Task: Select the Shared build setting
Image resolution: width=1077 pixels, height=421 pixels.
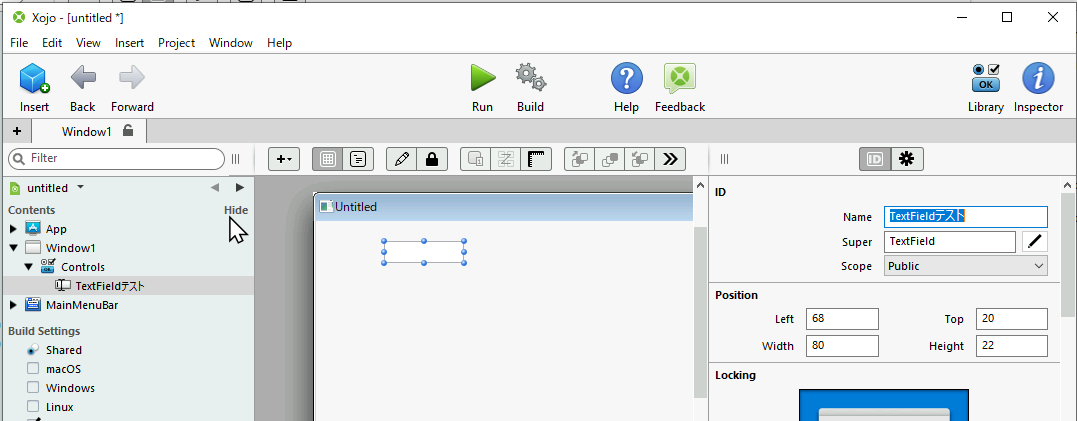Action: (x=64, y=350)
